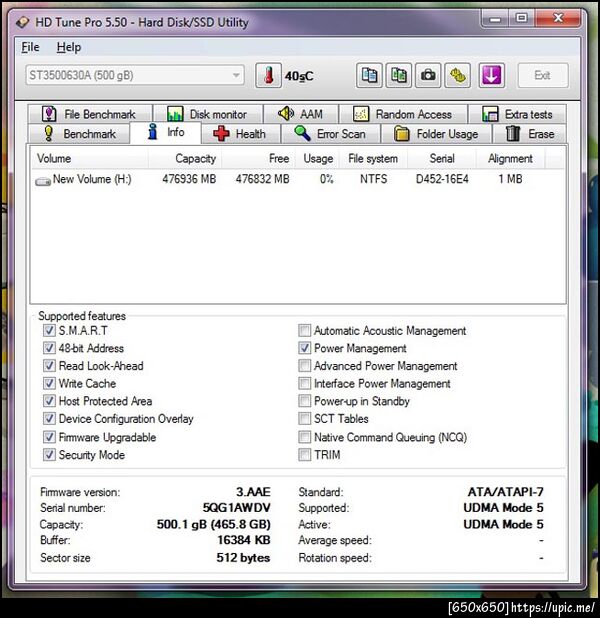
Task: Click the NTFS file system cell
Action: (x=373, y=179)
